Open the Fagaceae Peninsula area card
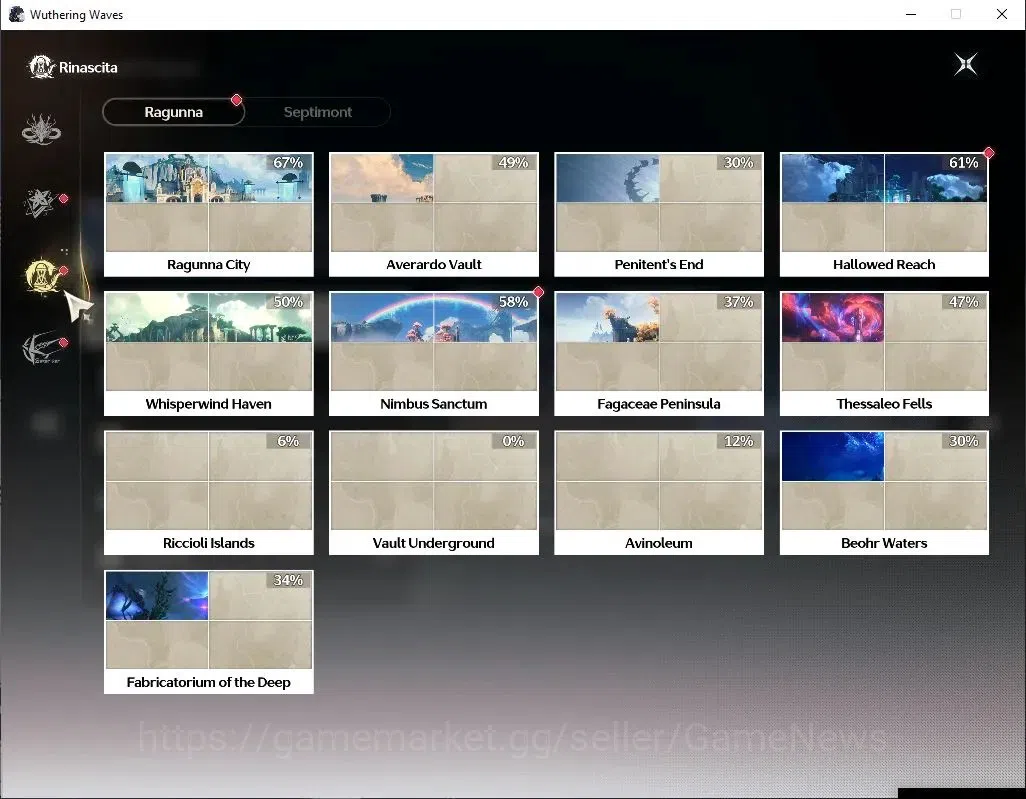Viewport: 1026px width, 799px height. tap(659, 354)
